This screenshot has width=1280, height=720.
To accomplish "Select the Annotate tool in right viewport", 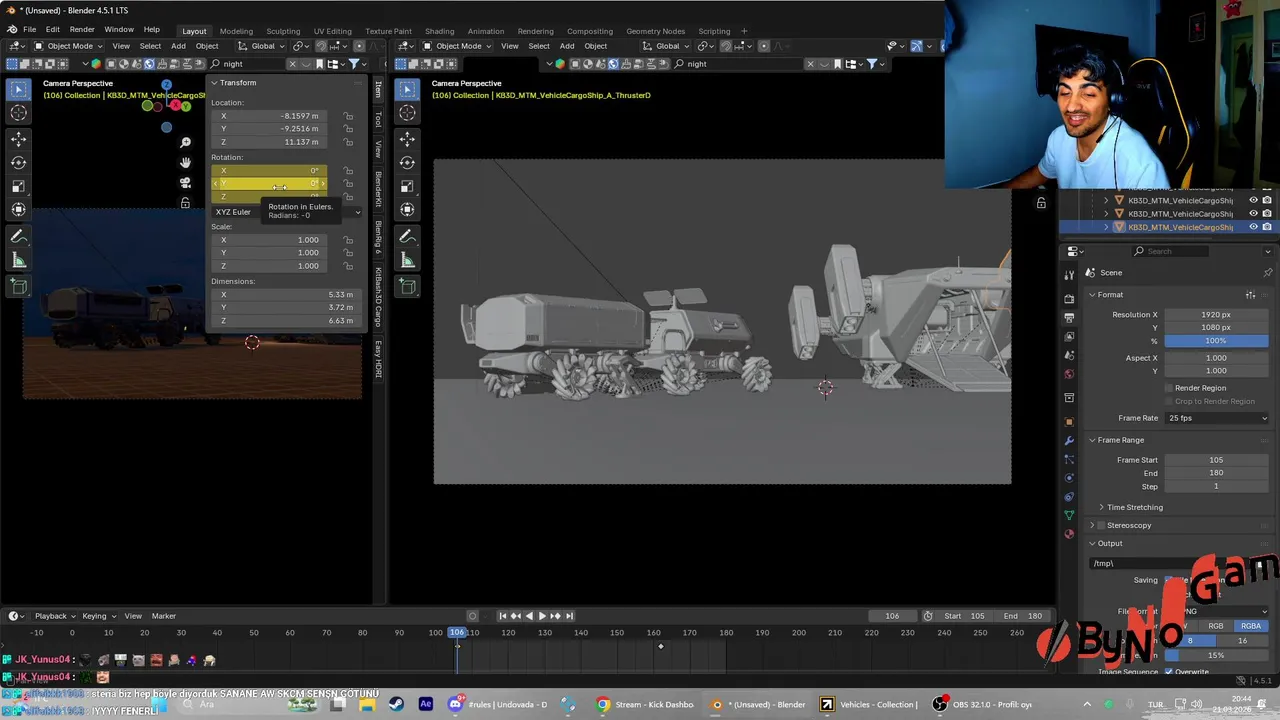I will 407,236.
